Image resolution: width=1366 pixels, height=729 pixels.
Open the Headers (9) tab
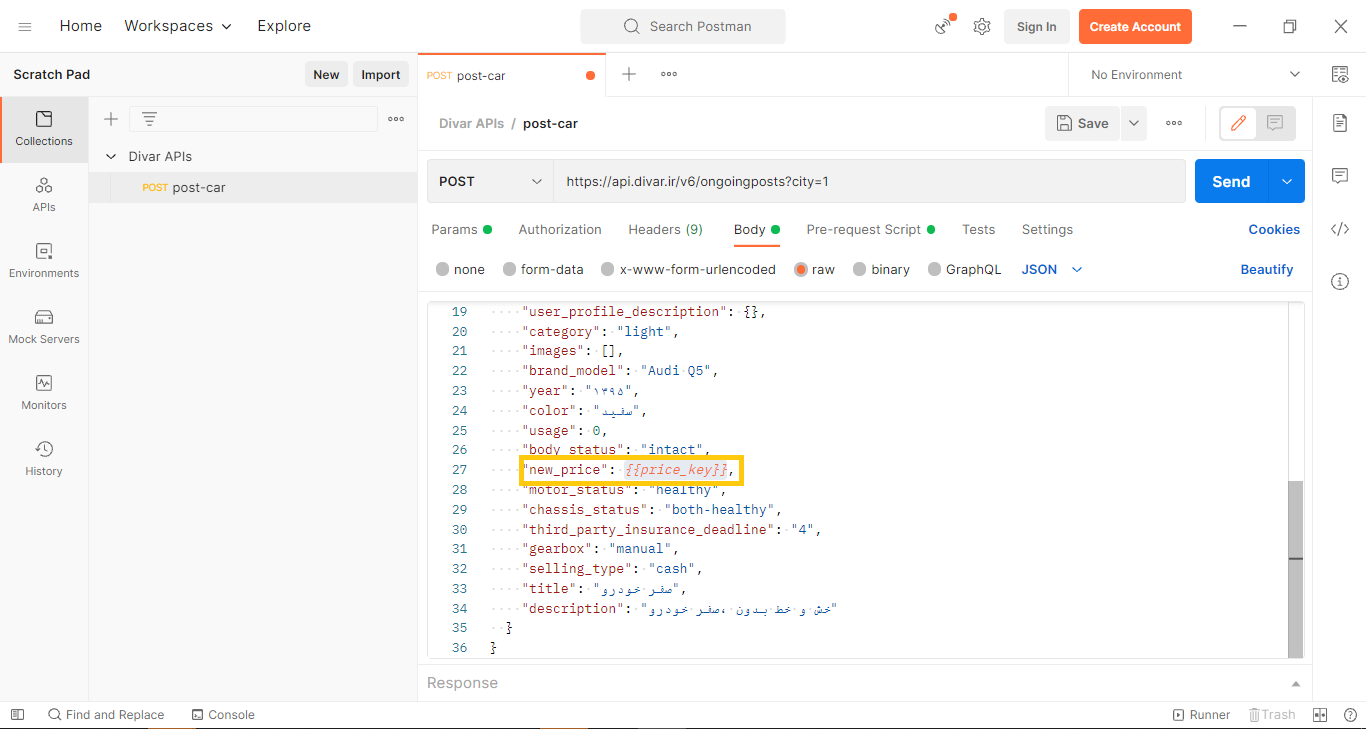(x=665, y=229)
